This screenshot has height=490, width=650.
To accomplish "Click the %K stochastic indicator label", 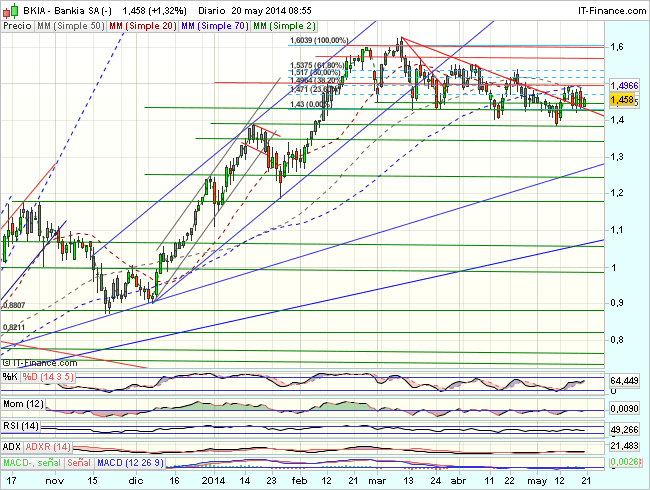I will click(10, 376).
